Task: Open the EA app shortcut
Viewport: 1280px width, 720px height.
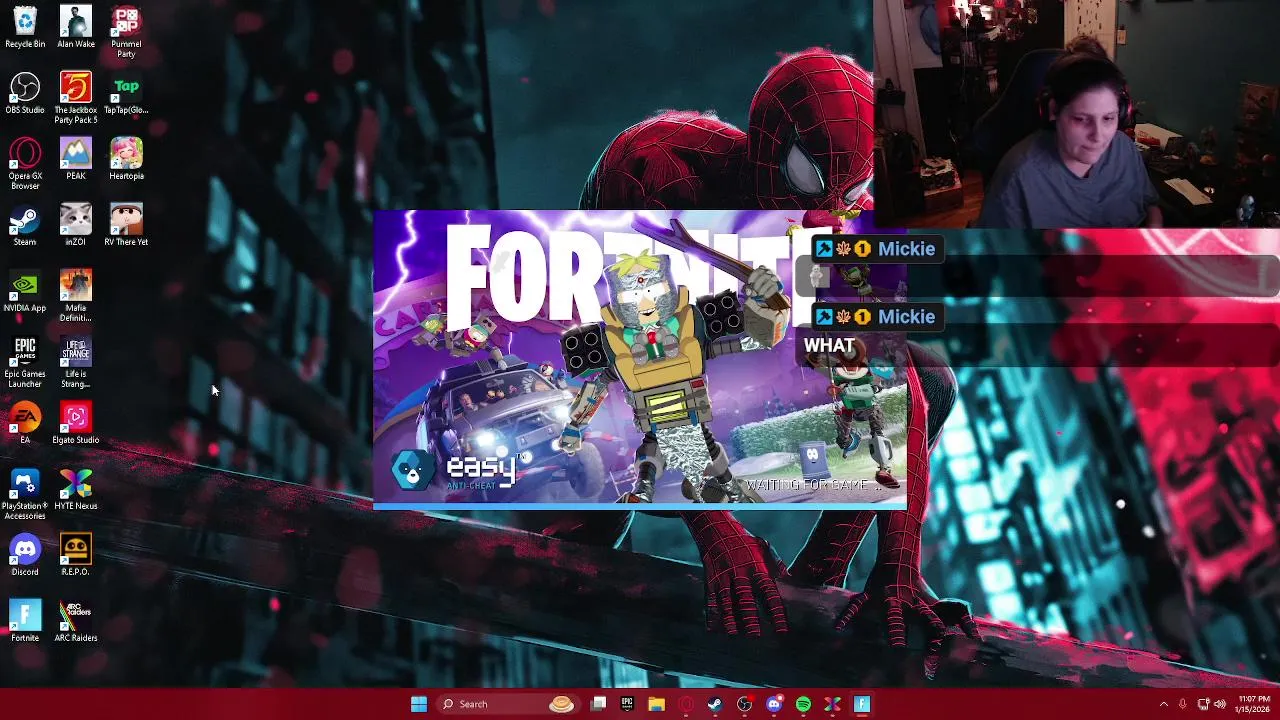Action: tap(25, 423)
